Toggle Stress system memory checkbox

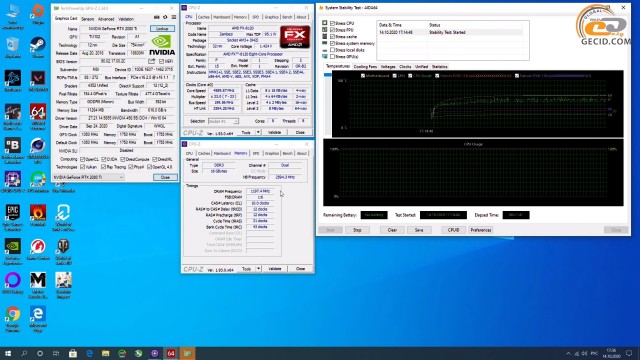click(x=332, y=43)
